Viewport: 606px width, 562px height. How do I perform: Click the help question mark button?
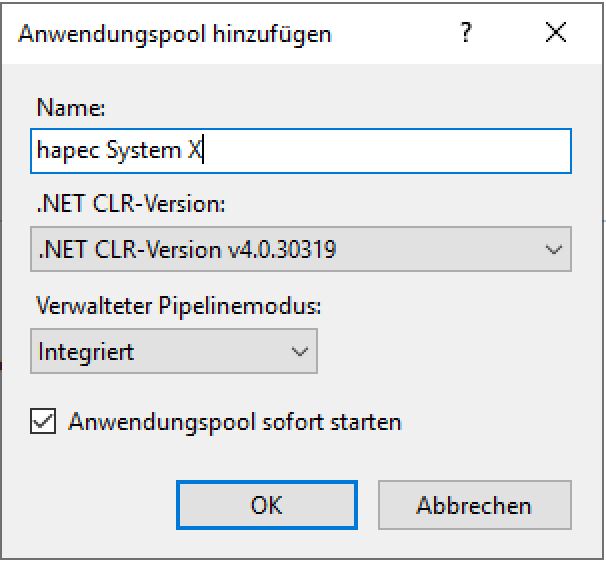465,34
